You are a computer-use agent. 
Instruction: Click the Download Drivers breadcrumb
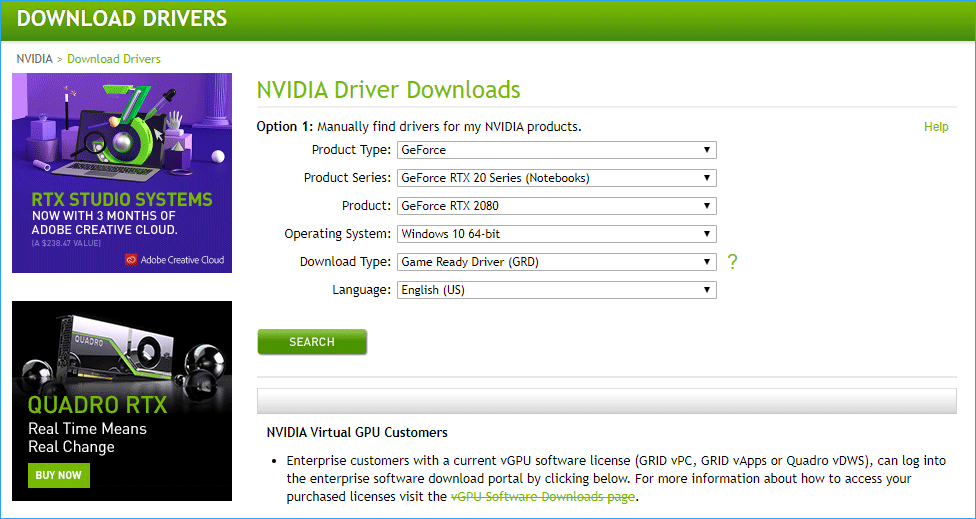pyautogui.click(x=114, y=59)
